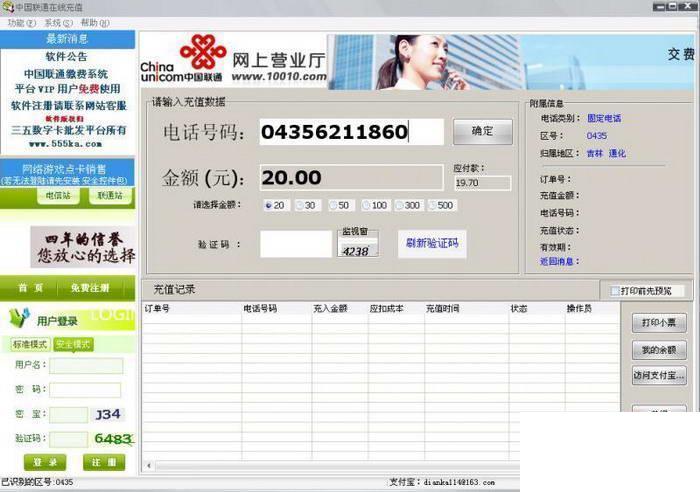Click the 状态 column header
The image size is (700, 492).
(537, 309)
